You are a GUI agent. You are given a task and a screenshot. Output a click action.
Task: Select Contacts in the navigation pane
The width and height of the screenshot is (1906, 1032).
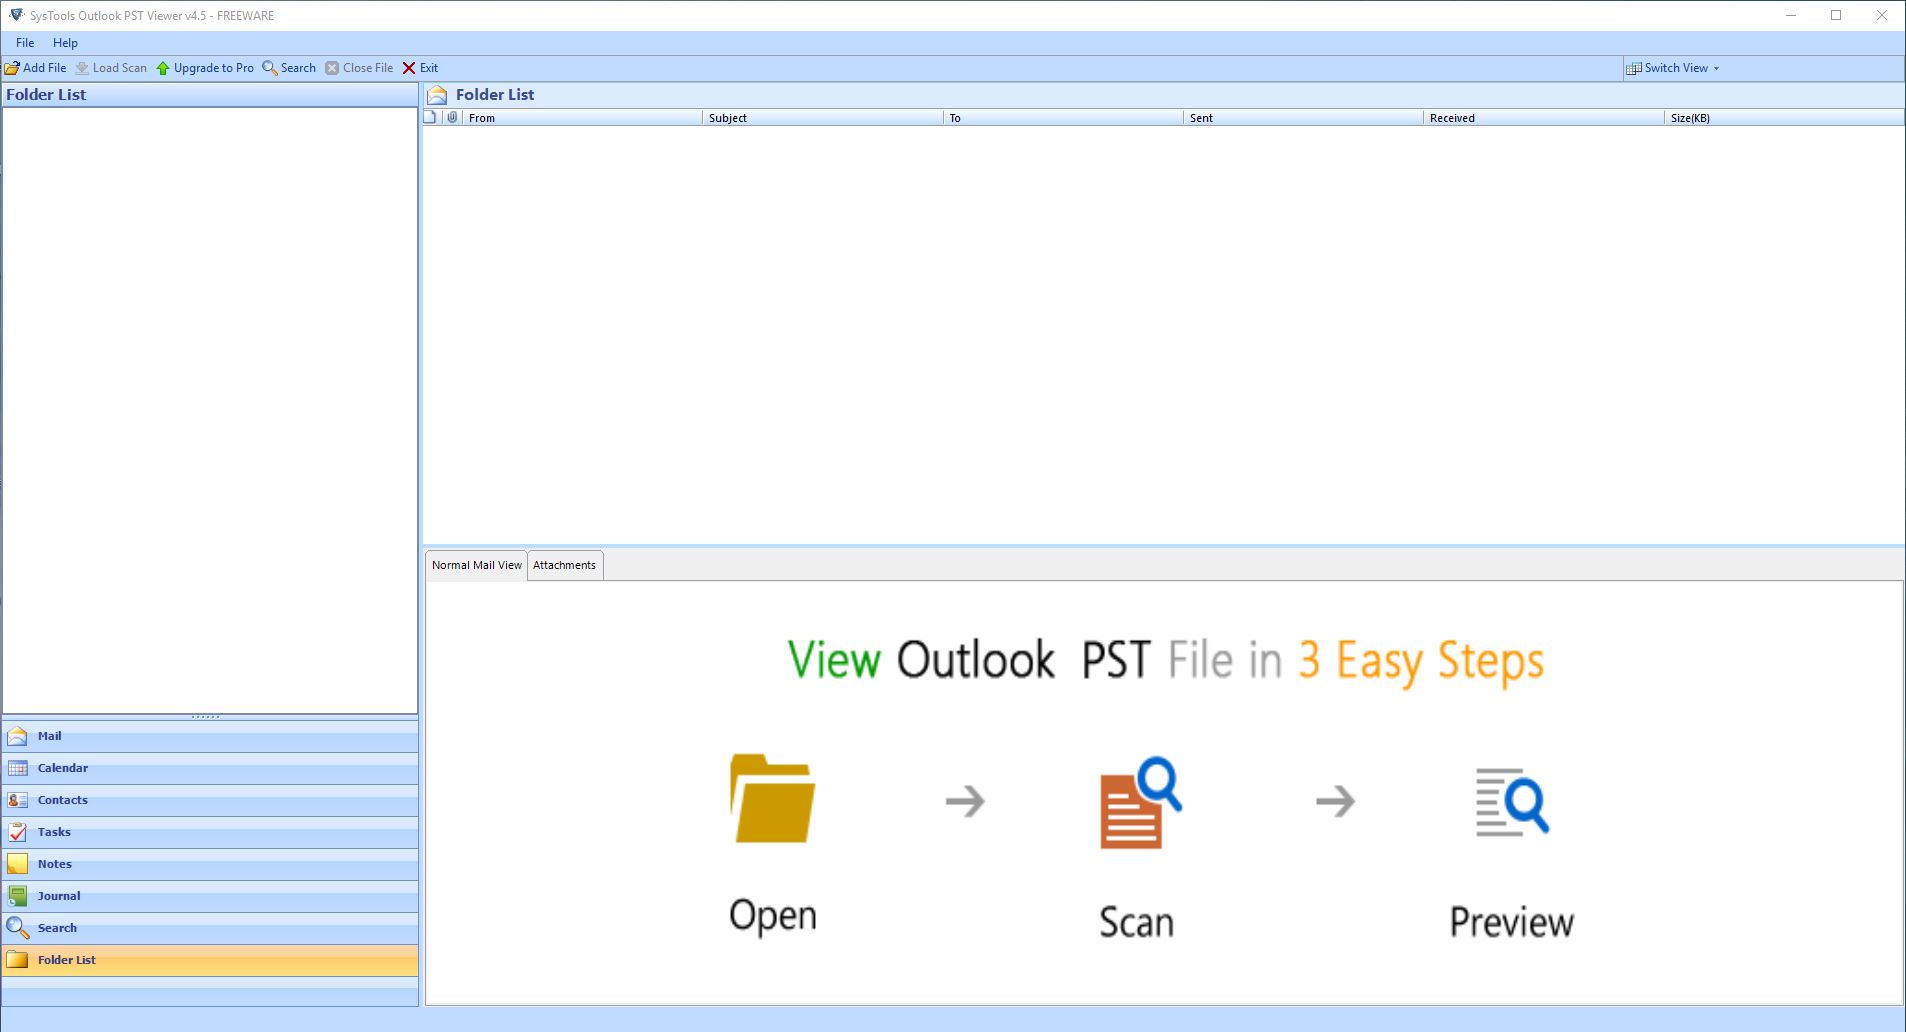point(210,800)
